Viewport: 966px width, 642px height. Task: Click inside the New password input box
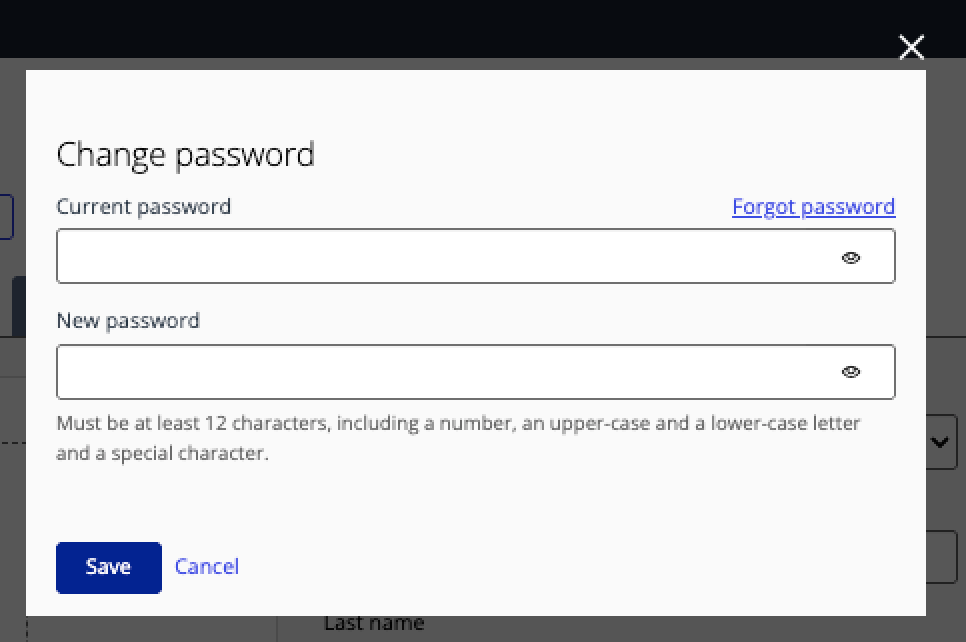[400, 371]
